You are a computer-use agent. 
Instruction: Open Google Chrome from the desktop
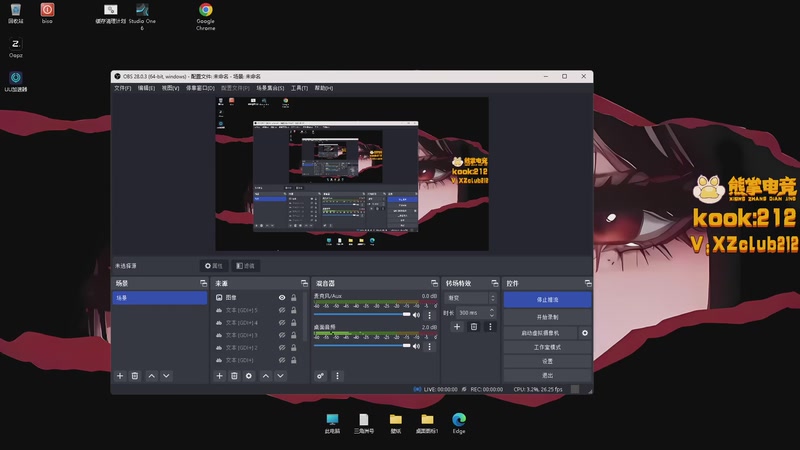pos(206,16)
